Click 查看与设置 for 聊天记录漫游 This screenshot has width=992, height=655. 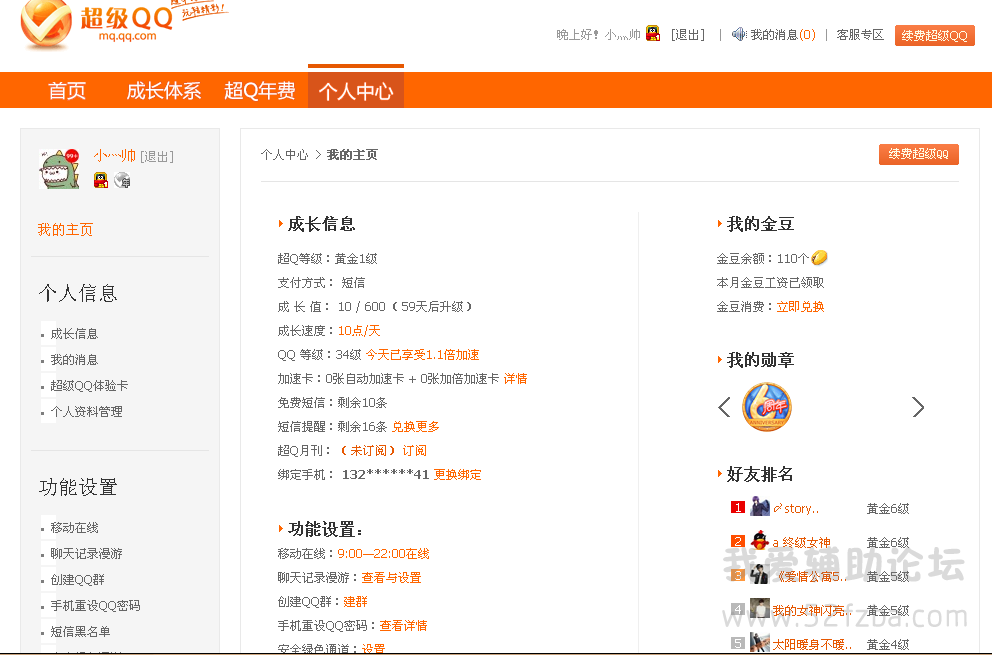[x=391, y=578]
